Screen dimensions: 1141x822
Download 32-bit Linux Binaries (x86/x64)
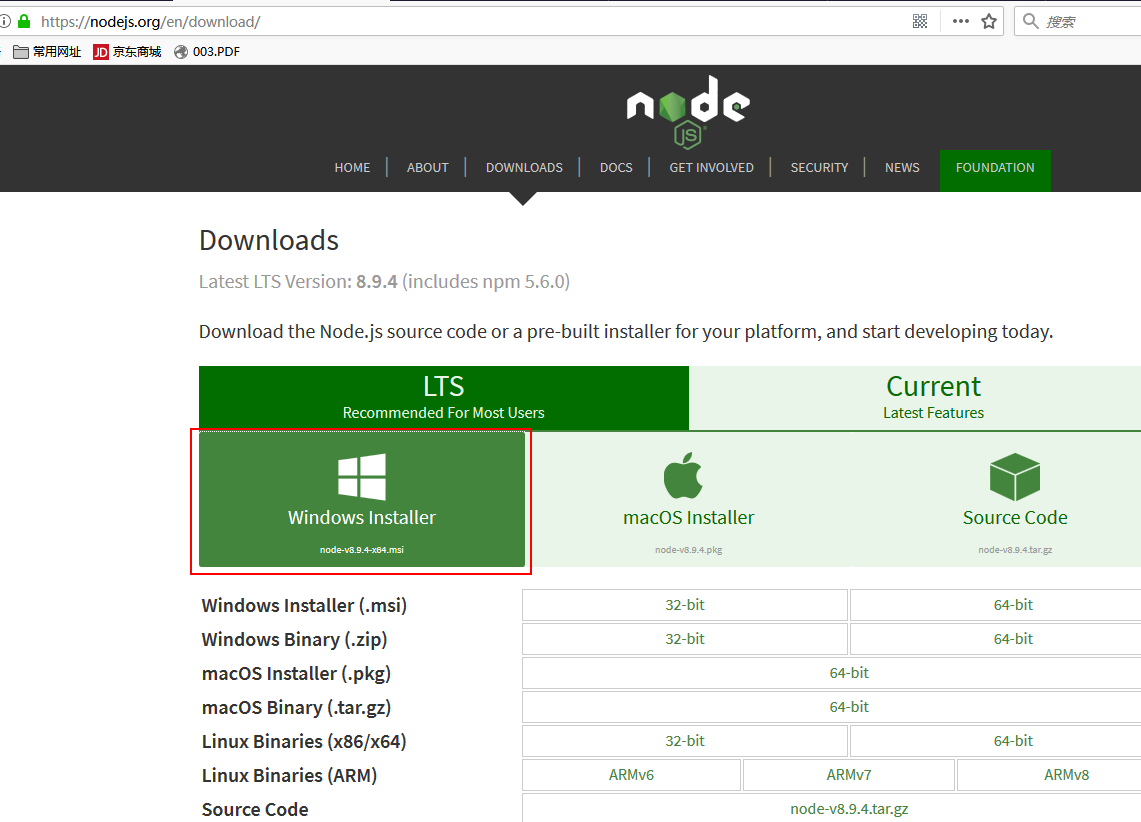[x=685, y=741]
